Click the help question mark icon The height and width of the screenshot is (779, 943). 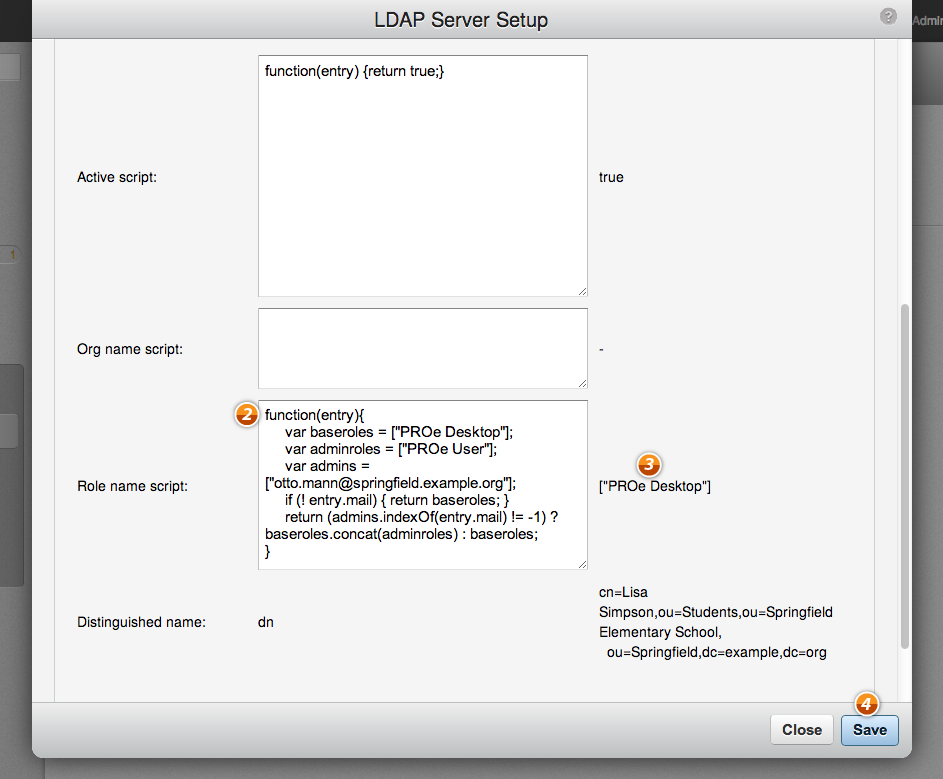[x=888, y=16]
